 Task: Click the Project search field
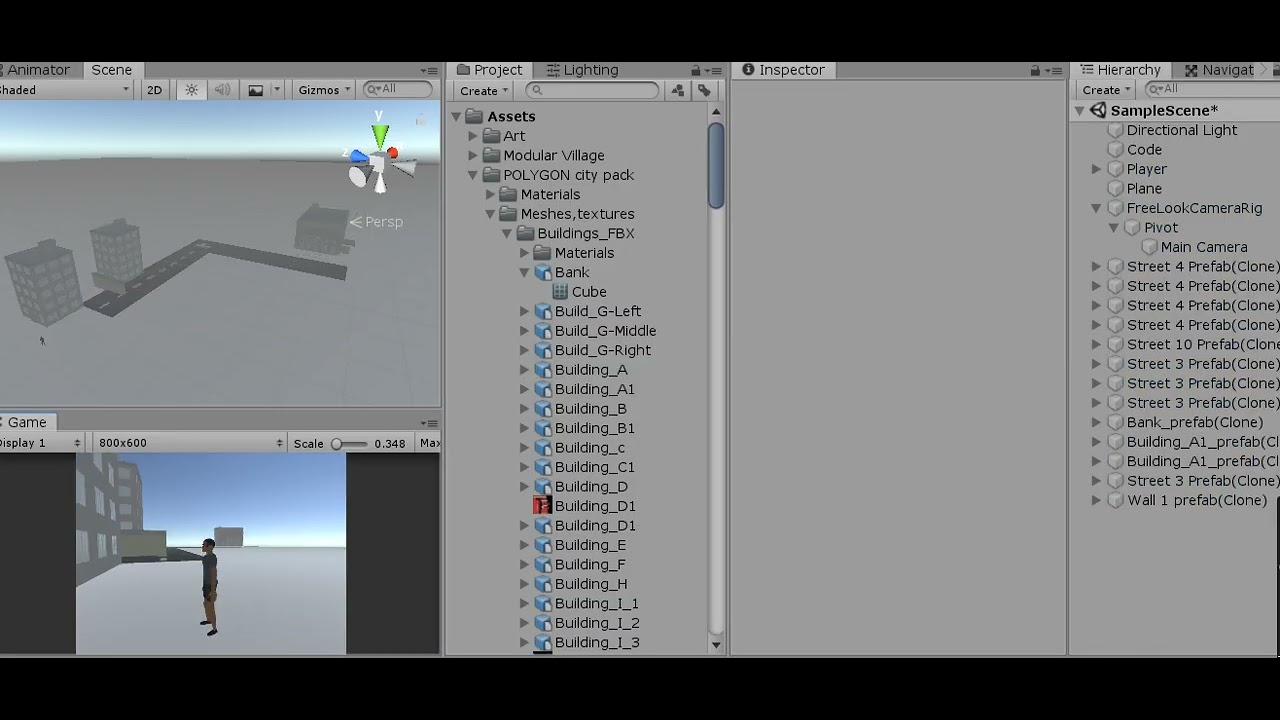click(x=593, y=90)
